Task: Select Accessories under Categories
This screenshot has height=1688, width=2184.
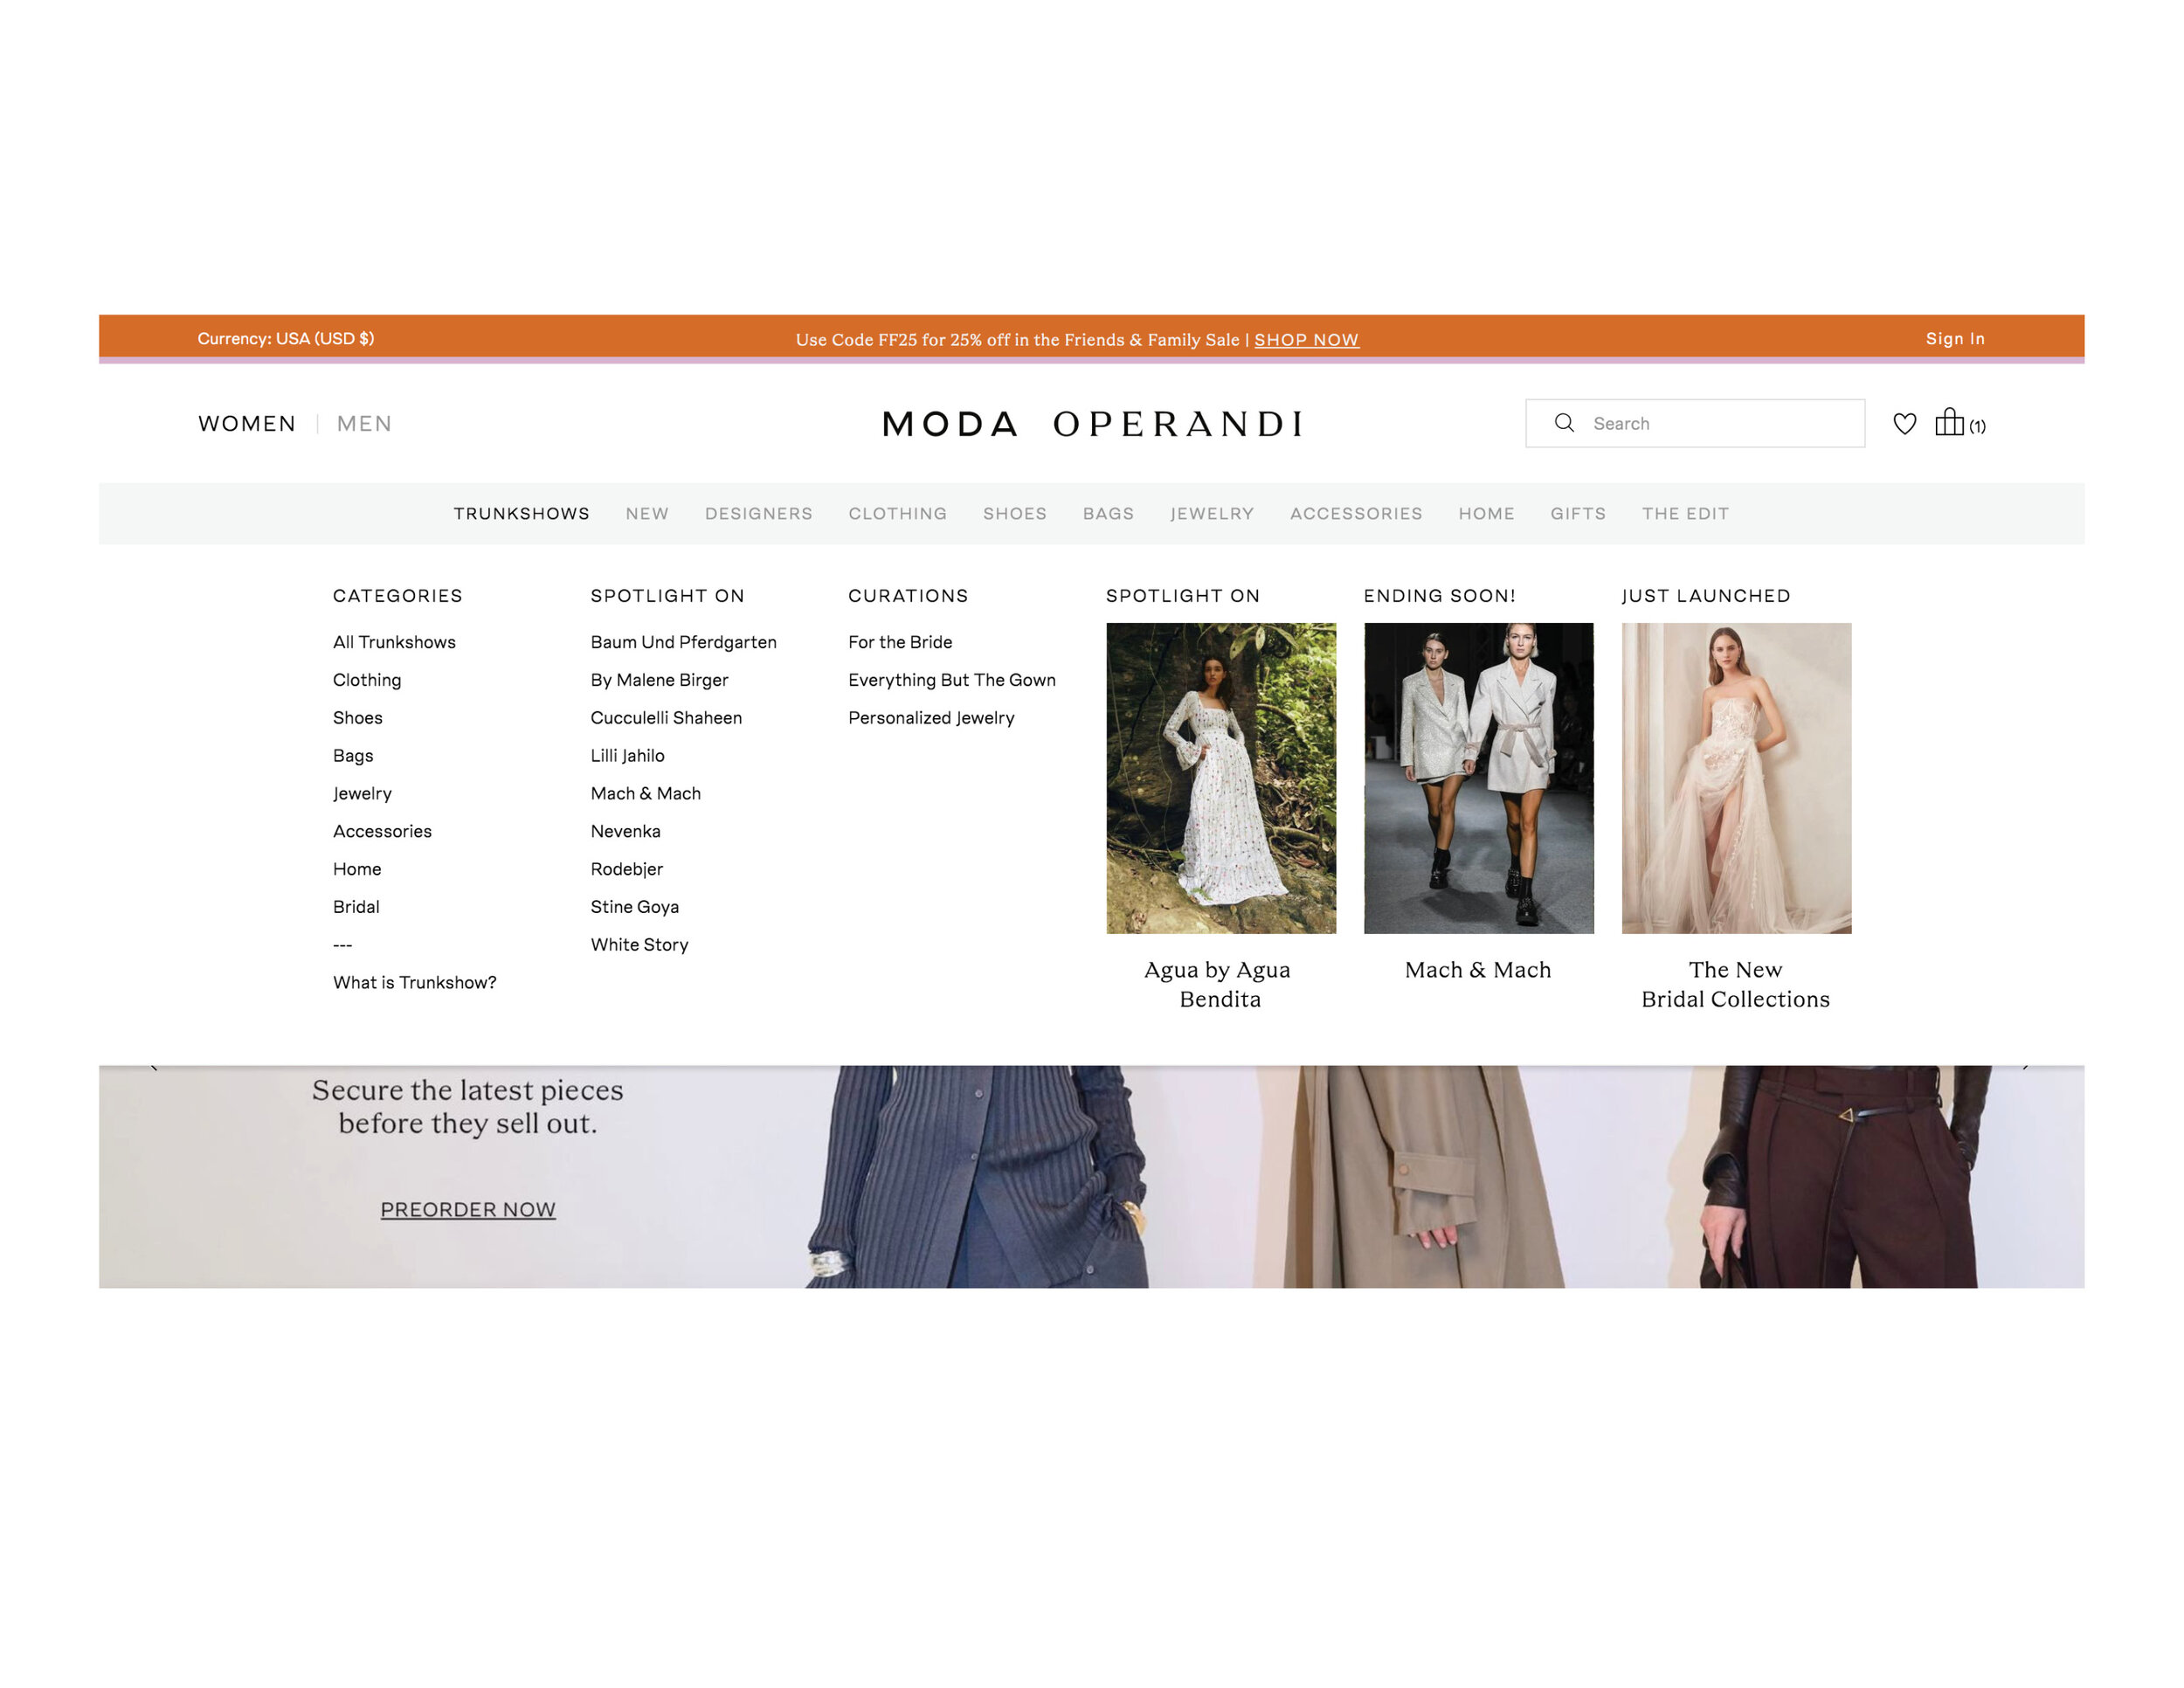Action: (382, 831)
